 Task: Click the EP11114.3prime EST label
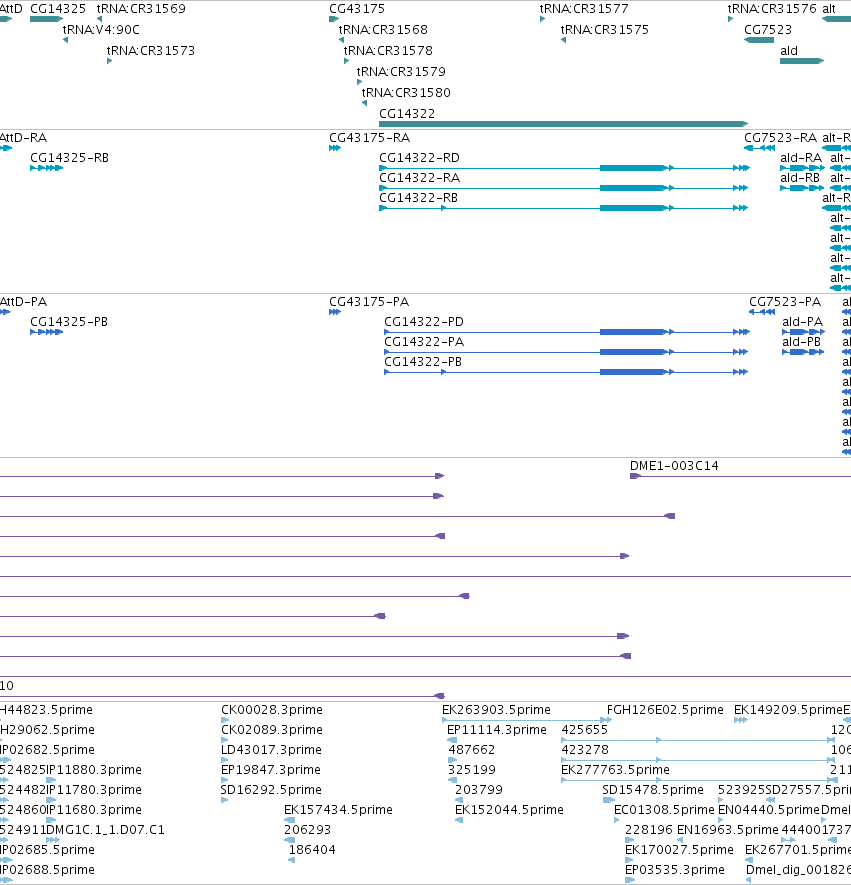coord(497,730)
